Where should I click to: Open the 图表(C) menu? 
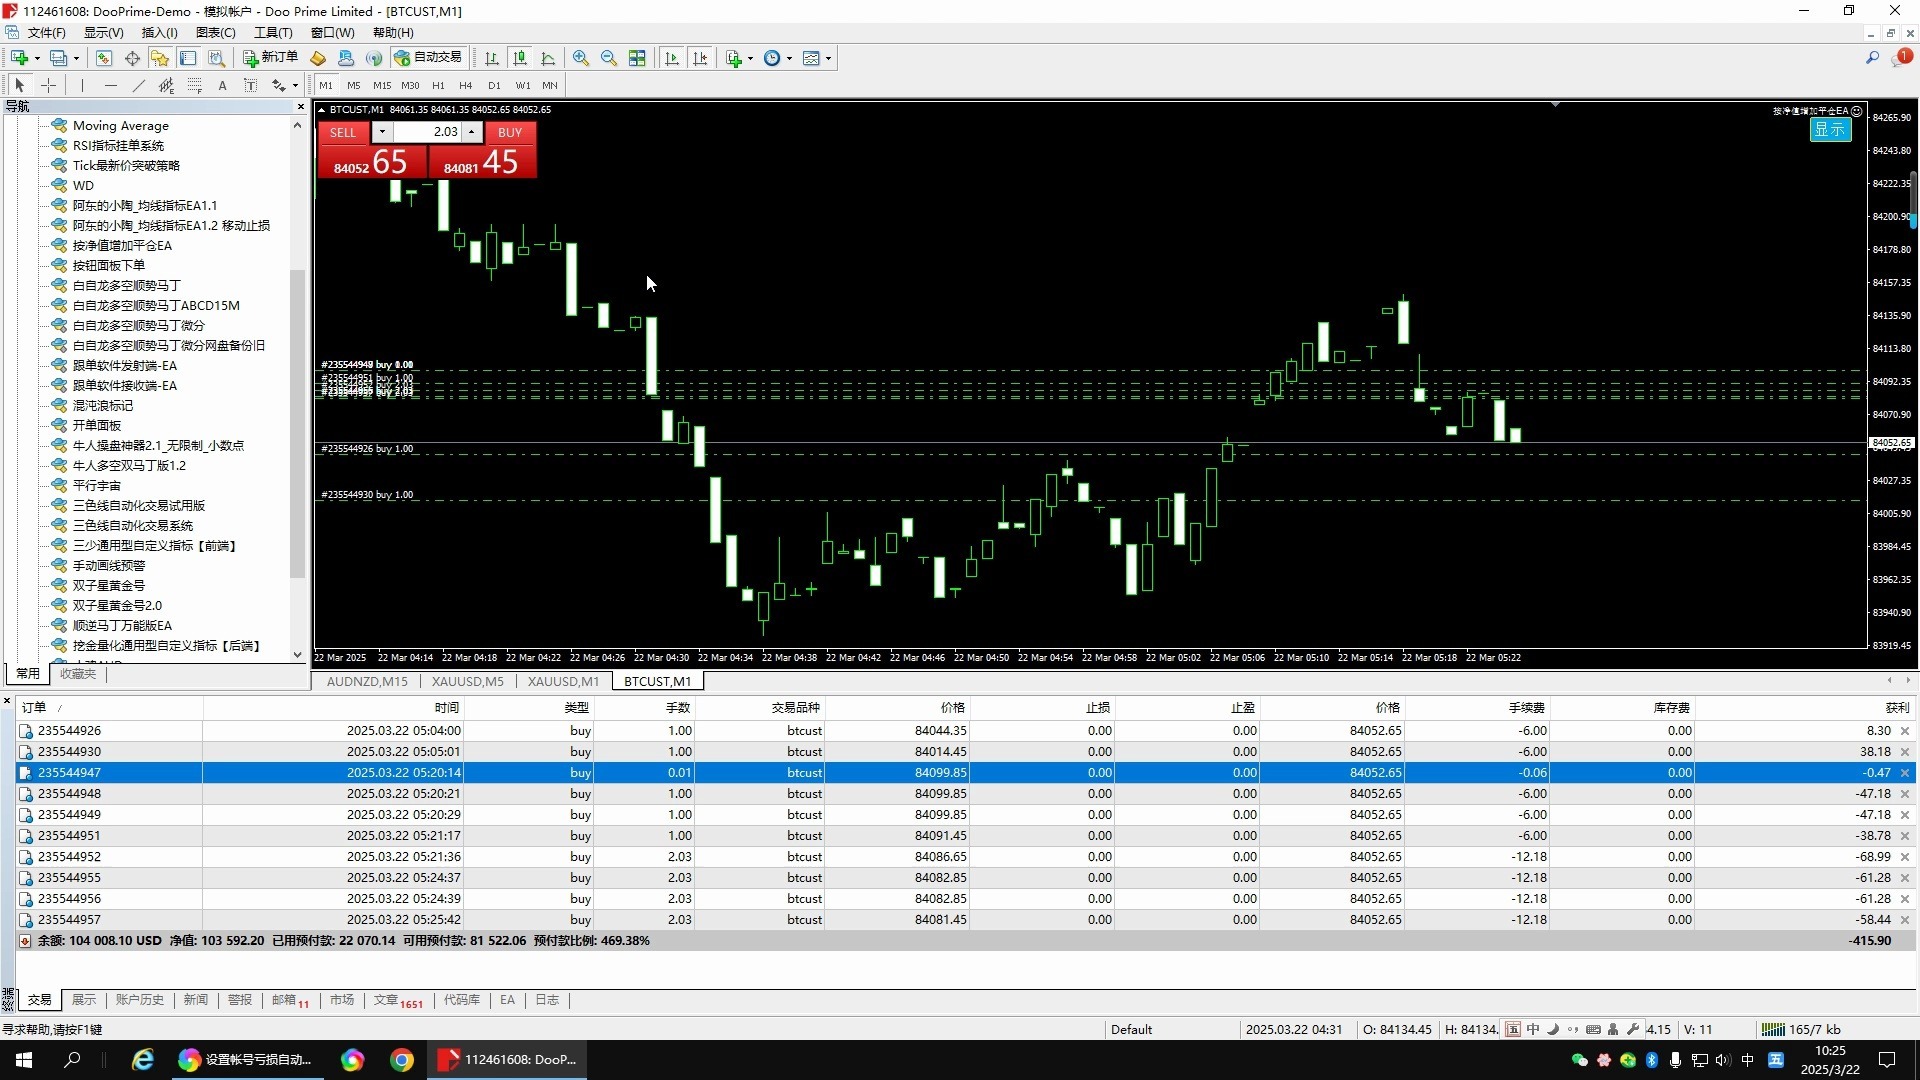coord(216,33)
